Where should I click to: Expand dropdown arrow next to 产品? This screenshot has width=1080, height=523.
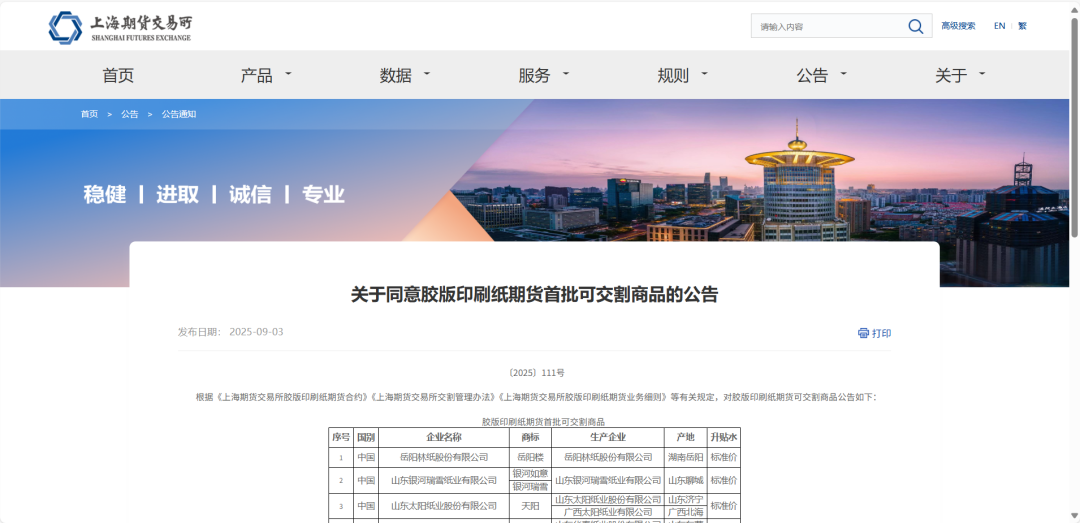click(x=289, y=73)
